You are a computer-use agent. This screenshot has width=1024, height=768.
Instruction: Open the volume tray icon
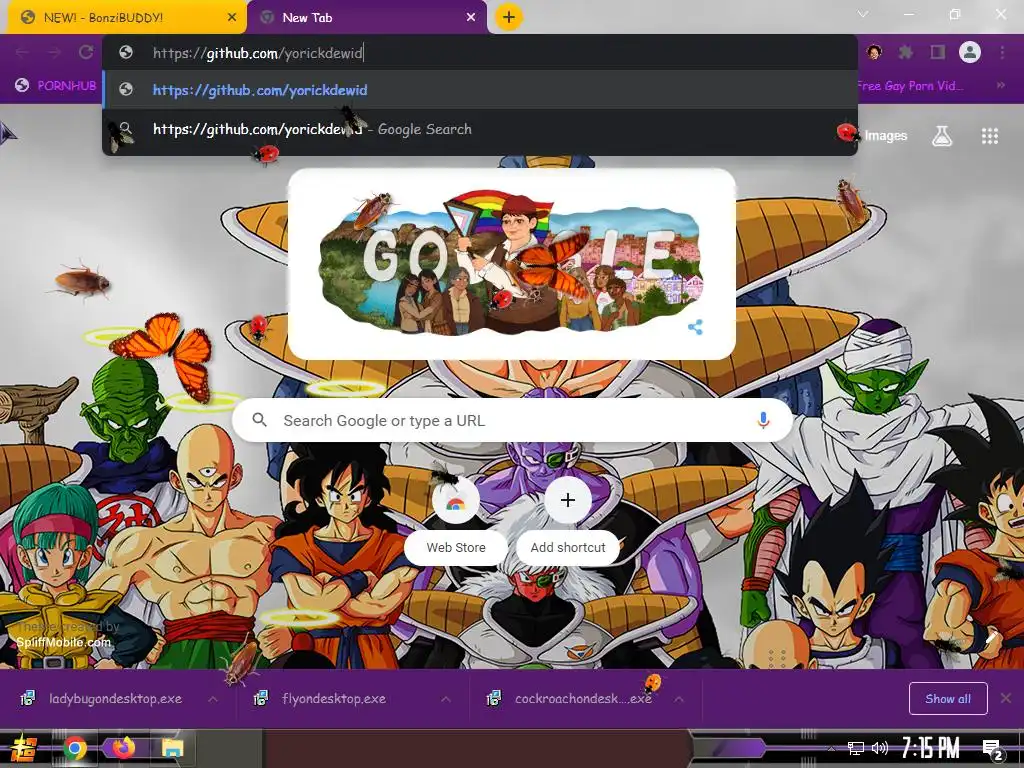[x=880, y=748]
